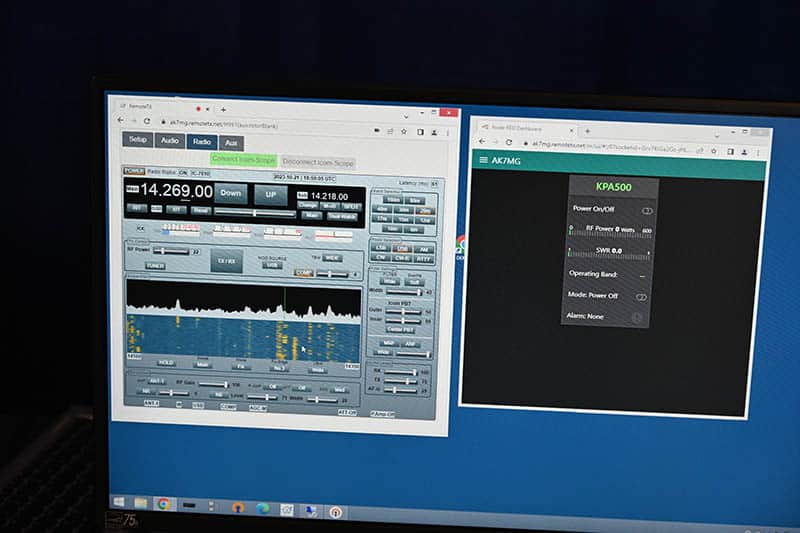Adjust the RF Power slider
The height and width of the screenshot is (533, 800).
(171, 251)
